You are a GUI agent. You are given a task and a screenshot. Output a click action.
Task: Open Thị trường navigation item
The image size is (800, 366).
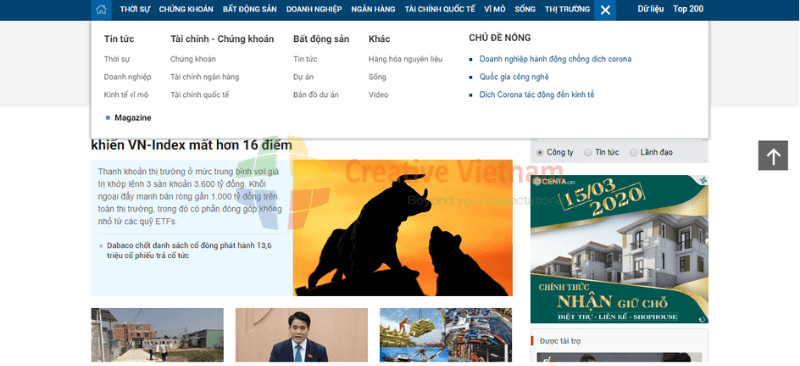click(567, 9)
